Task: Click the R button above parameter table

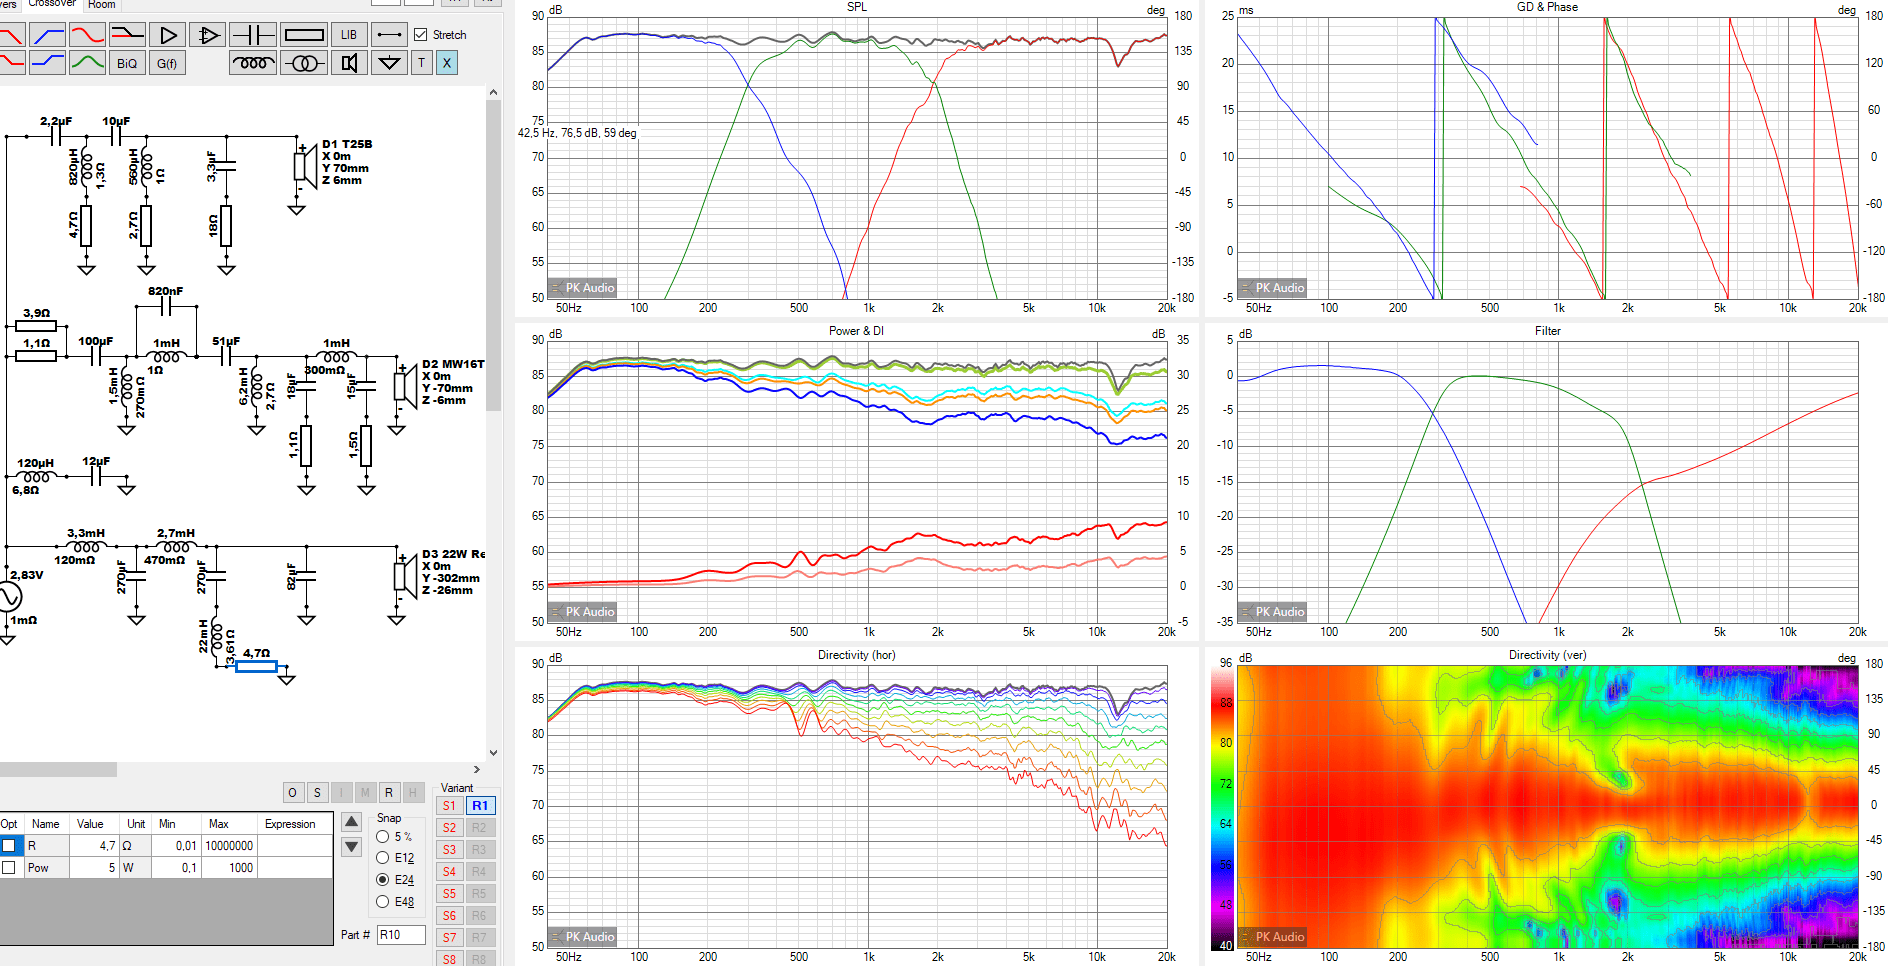Action: 389,793
